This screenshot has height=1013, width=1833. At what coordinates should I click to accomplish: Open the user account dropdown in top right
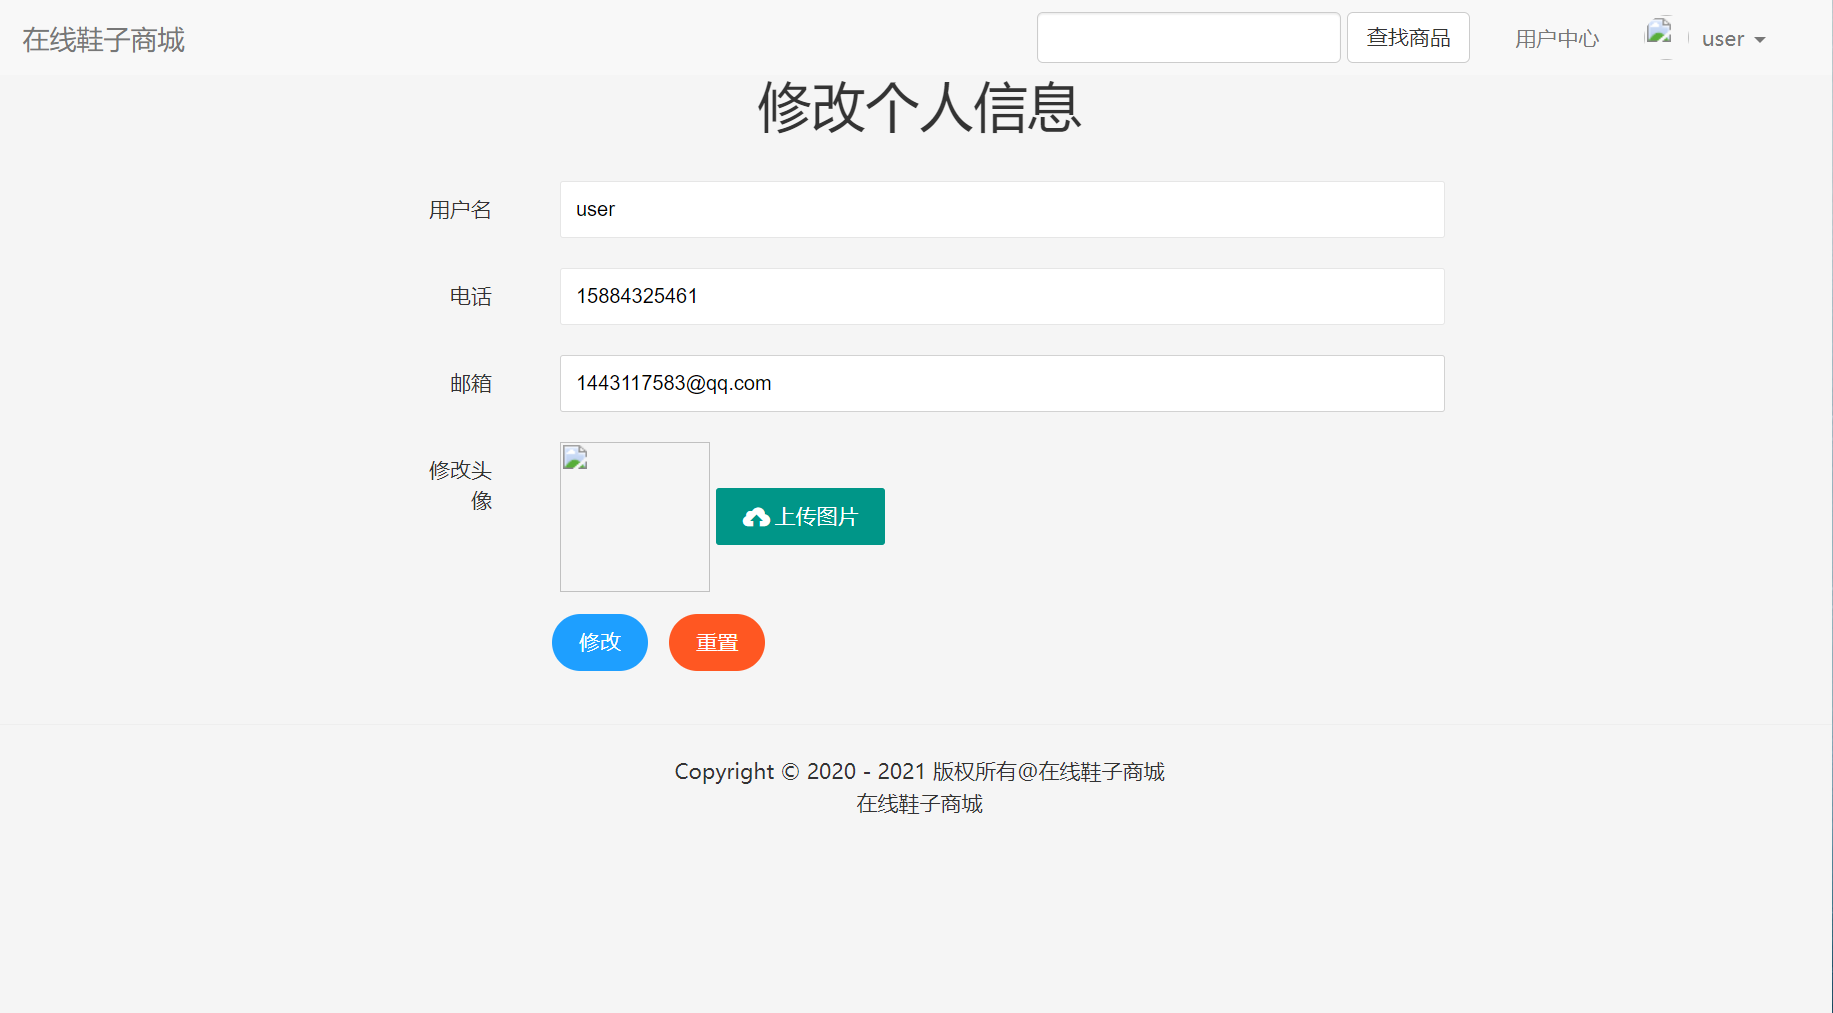(1733, 39)
